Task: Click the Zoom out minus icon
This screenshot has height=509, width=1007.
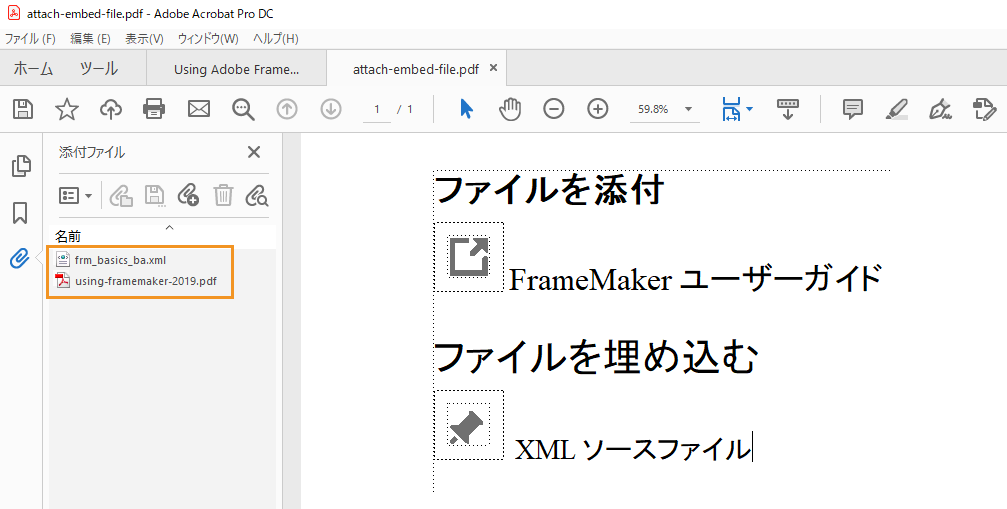Action: point(554,109)
